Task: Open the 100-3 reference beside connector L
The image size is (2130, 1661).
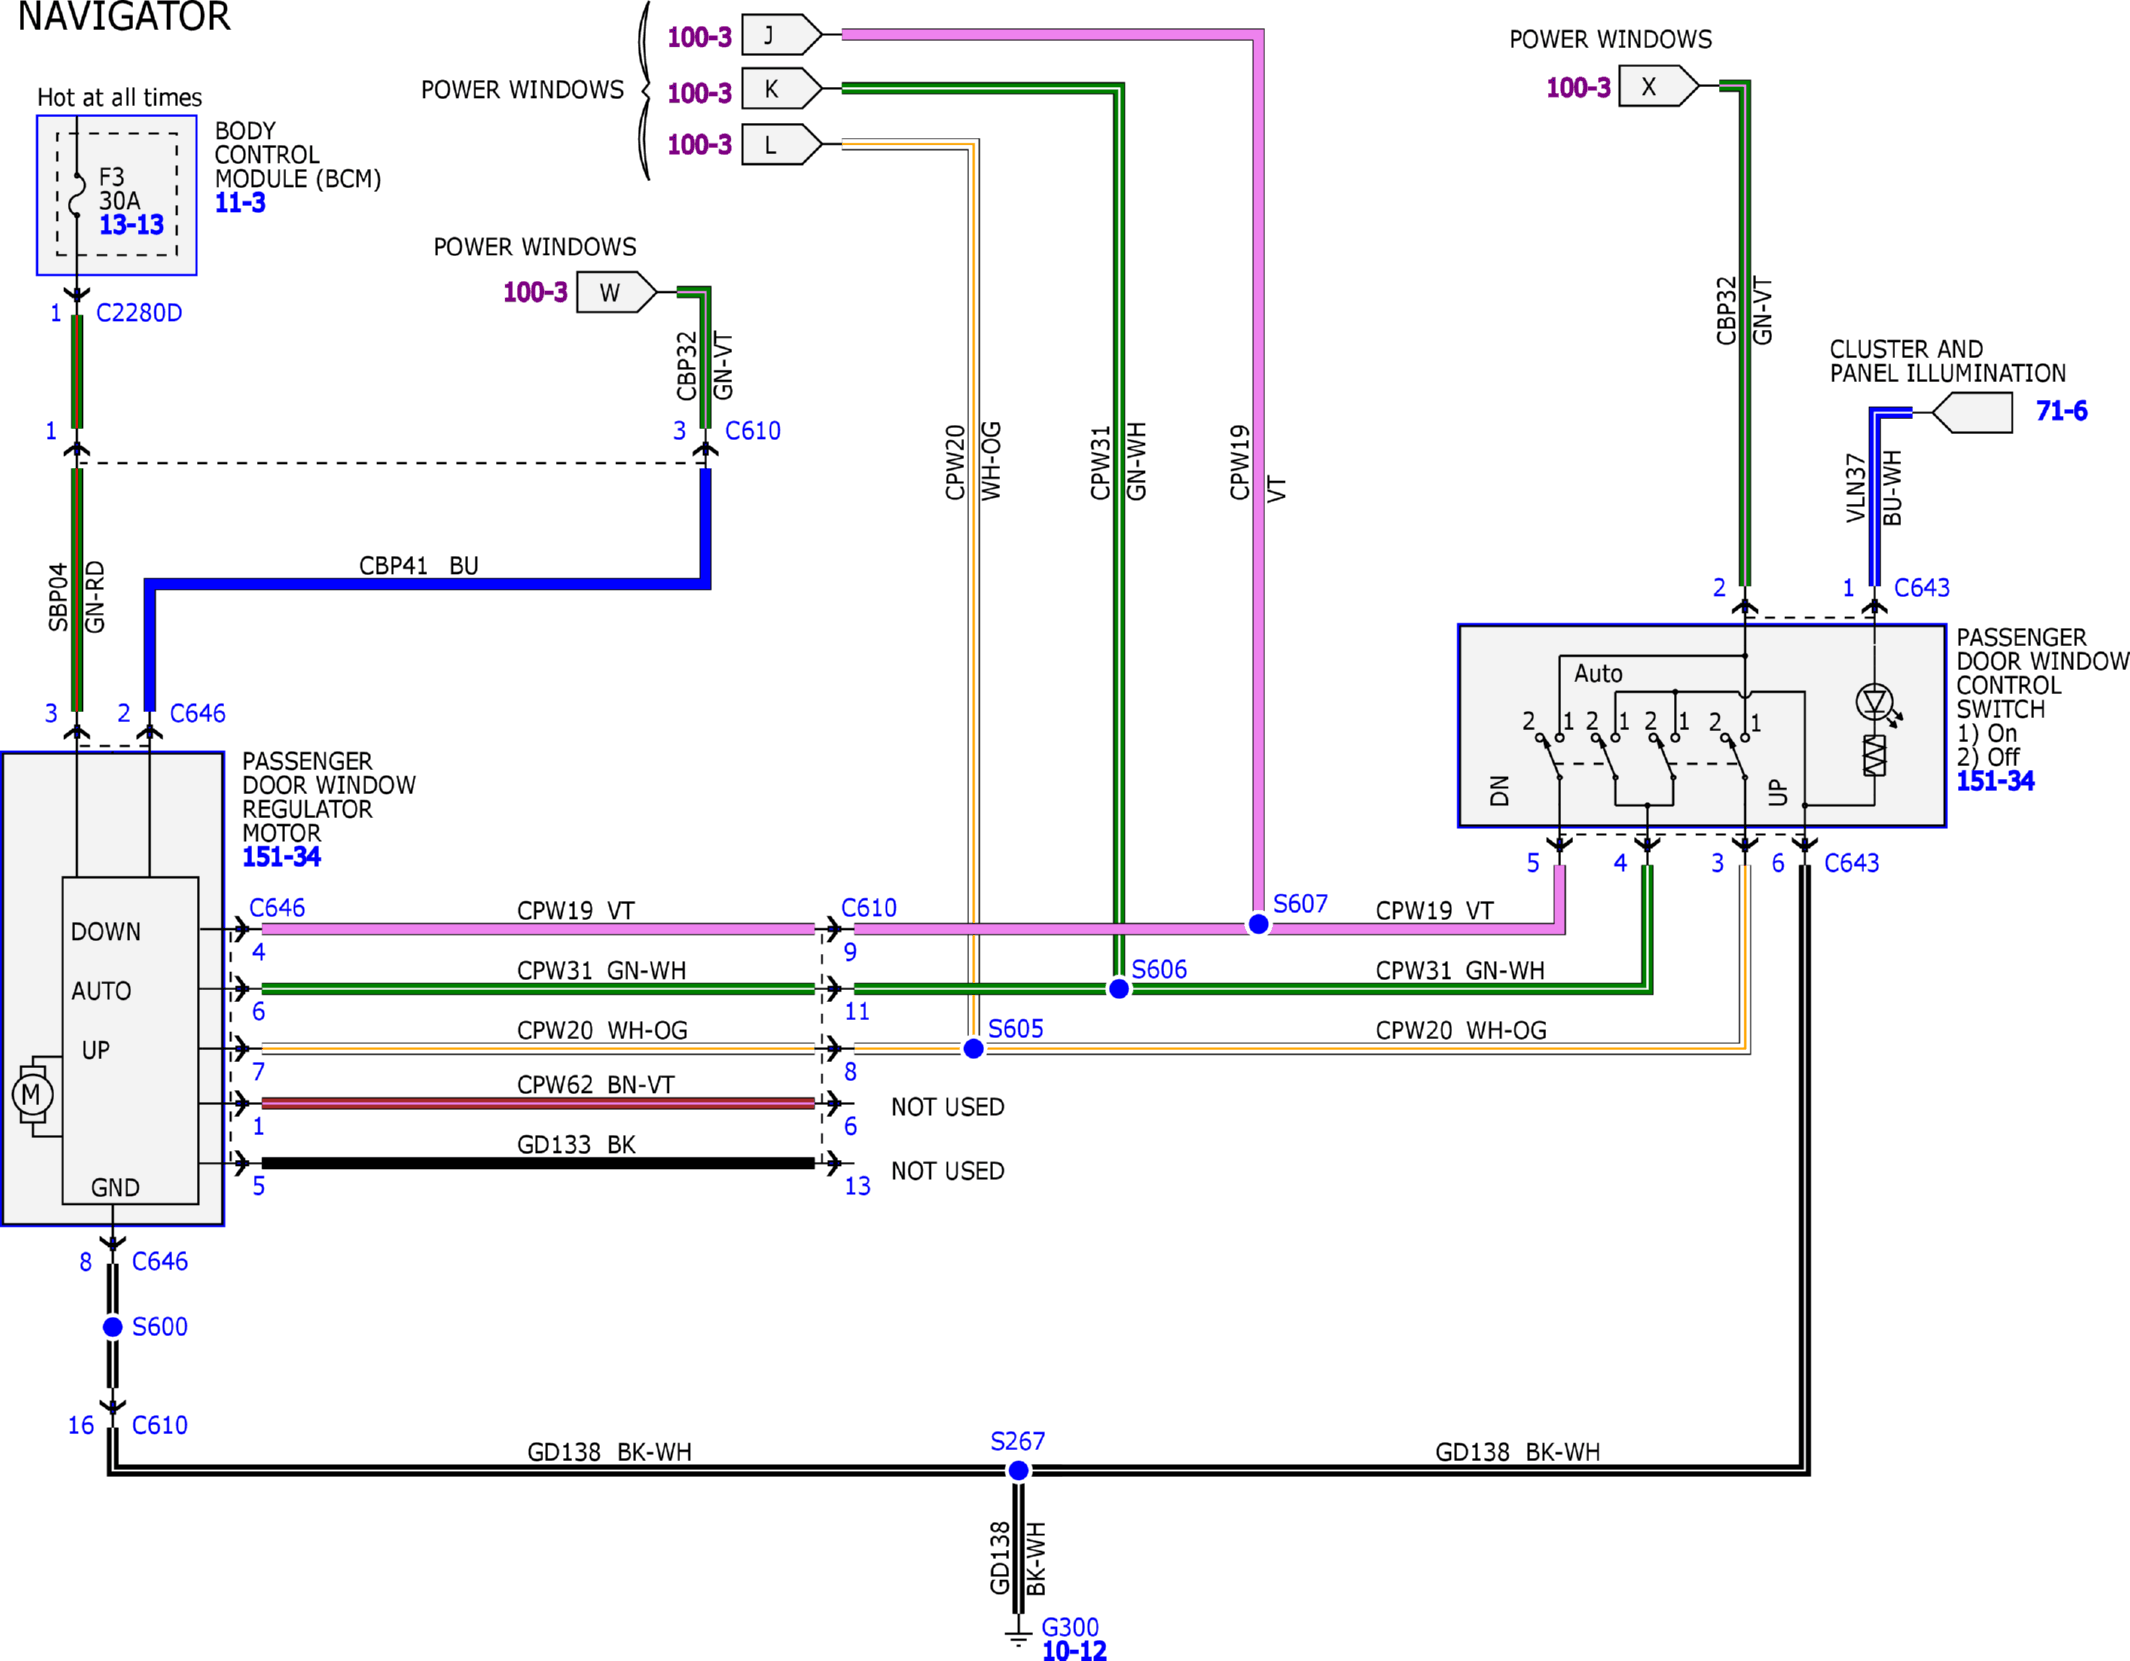Action: click(x=700, y=145)
